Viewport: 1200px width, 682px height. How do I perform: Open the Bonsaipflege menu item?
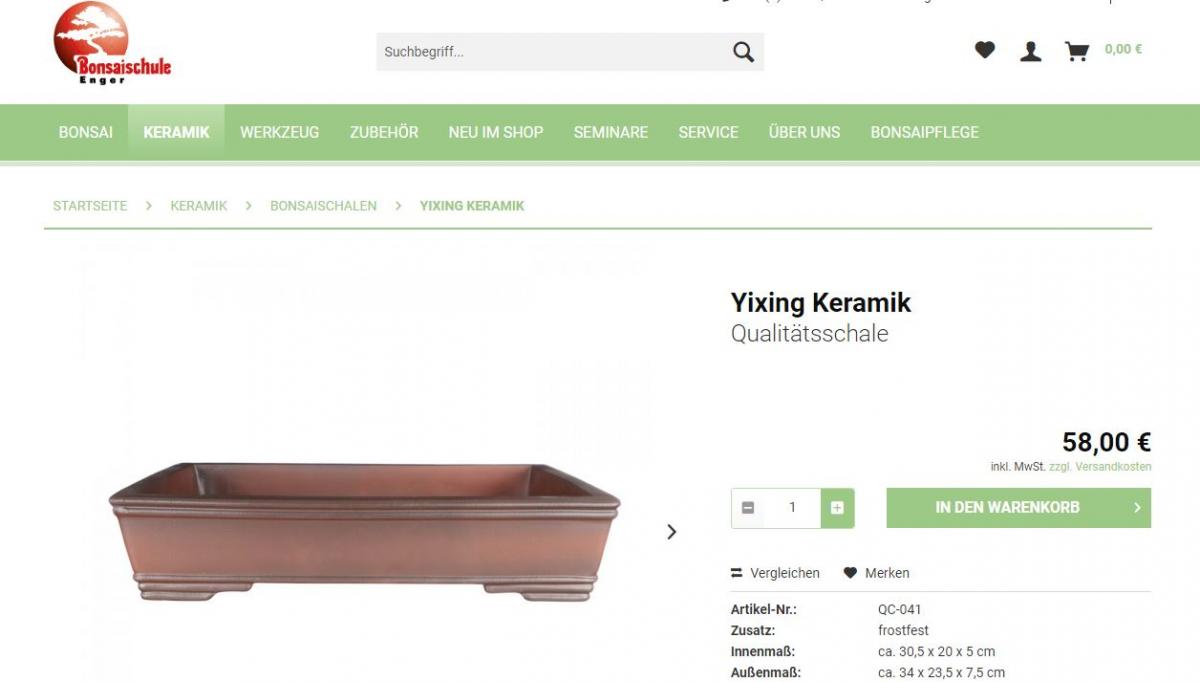coord(925,132)
